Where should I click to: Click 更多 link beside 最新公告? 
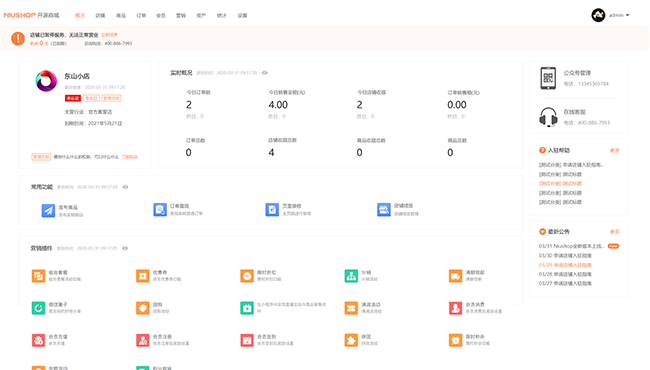pyautogui.click(x=615, y=232)
